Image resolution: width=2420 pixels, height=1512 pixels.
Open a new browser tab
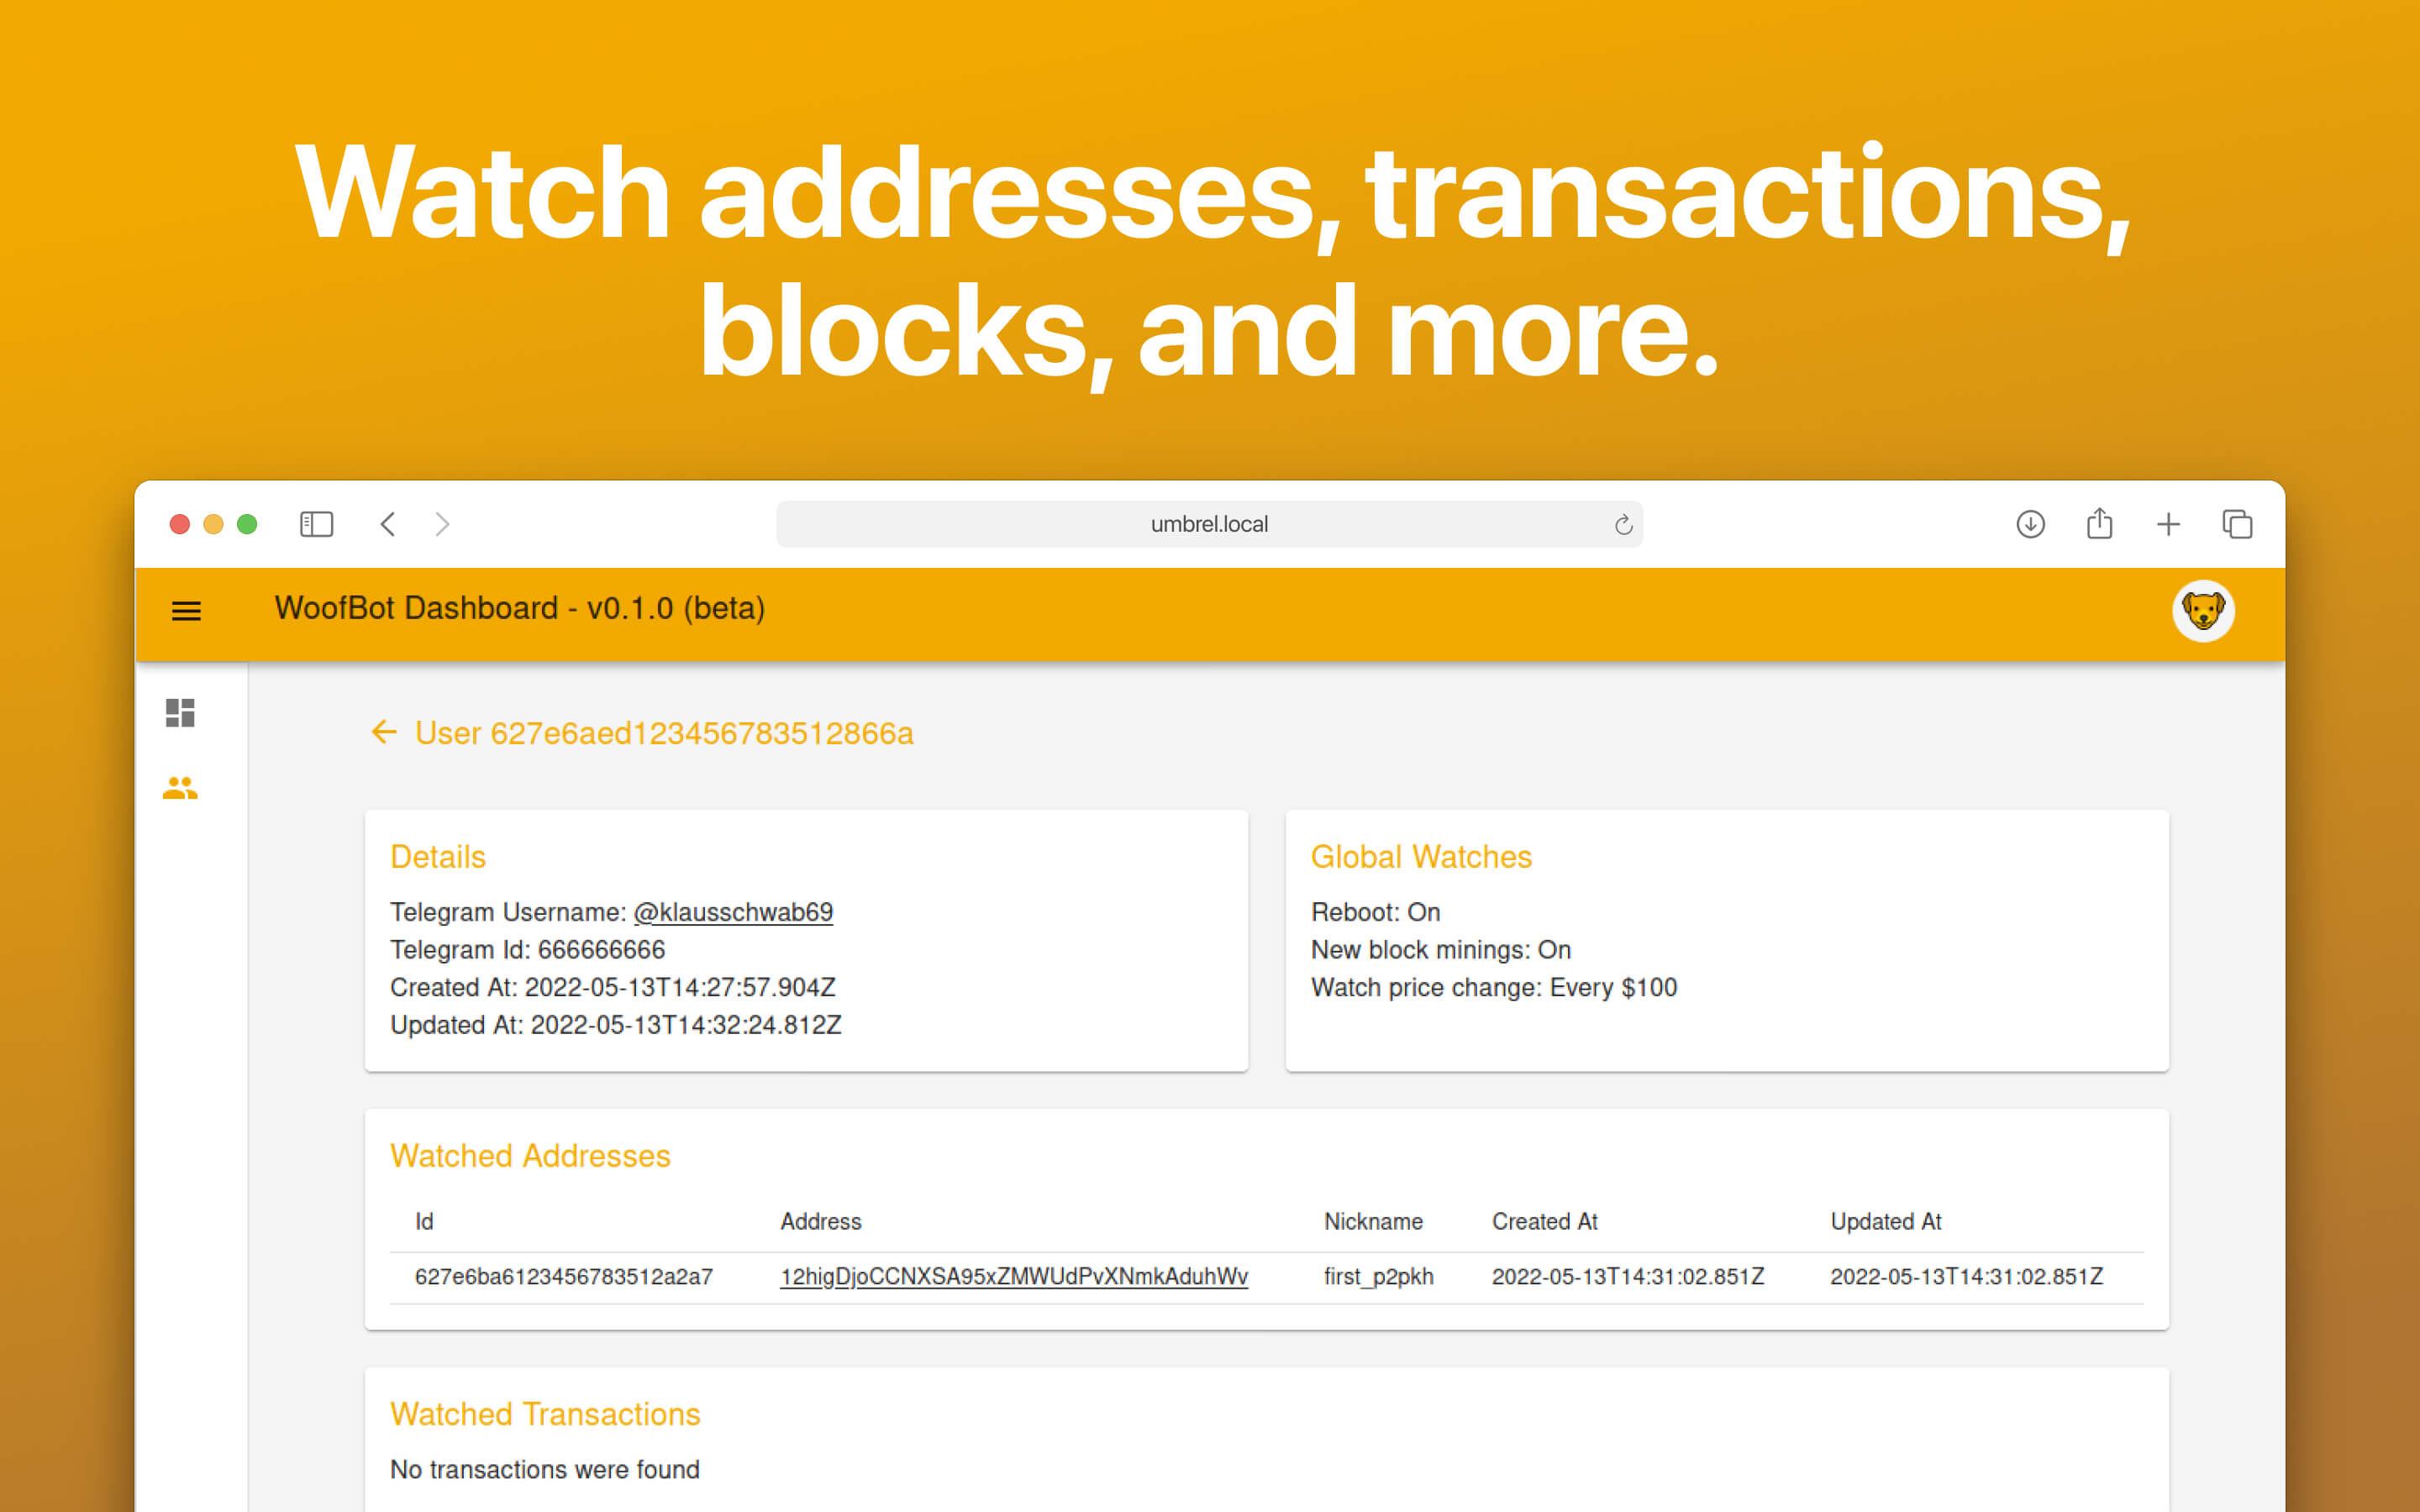point(2168,524)
